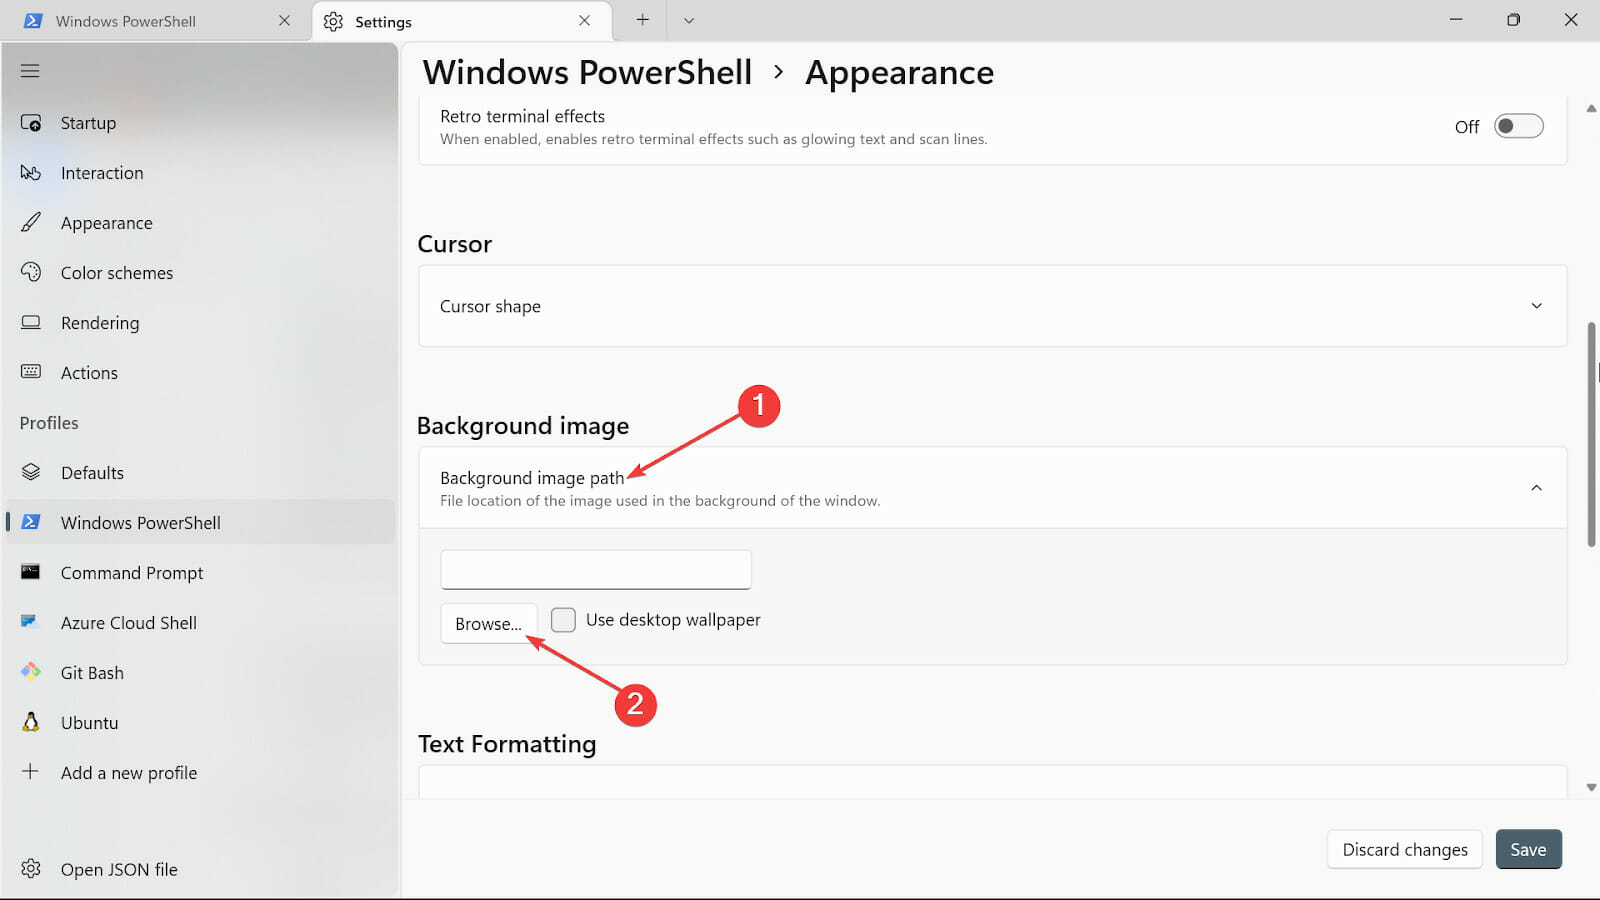This screenshot has width=1600, height=900.
Task: Click the scrollbar down arrow
Action: [1591, 788]
